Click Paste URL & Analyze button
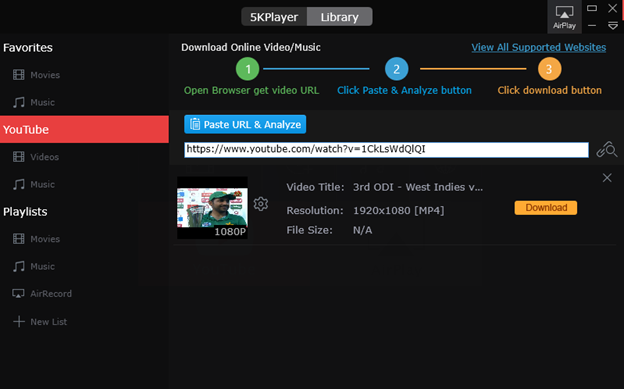This screenshot has height=389, width=624. tap(245, 124)
